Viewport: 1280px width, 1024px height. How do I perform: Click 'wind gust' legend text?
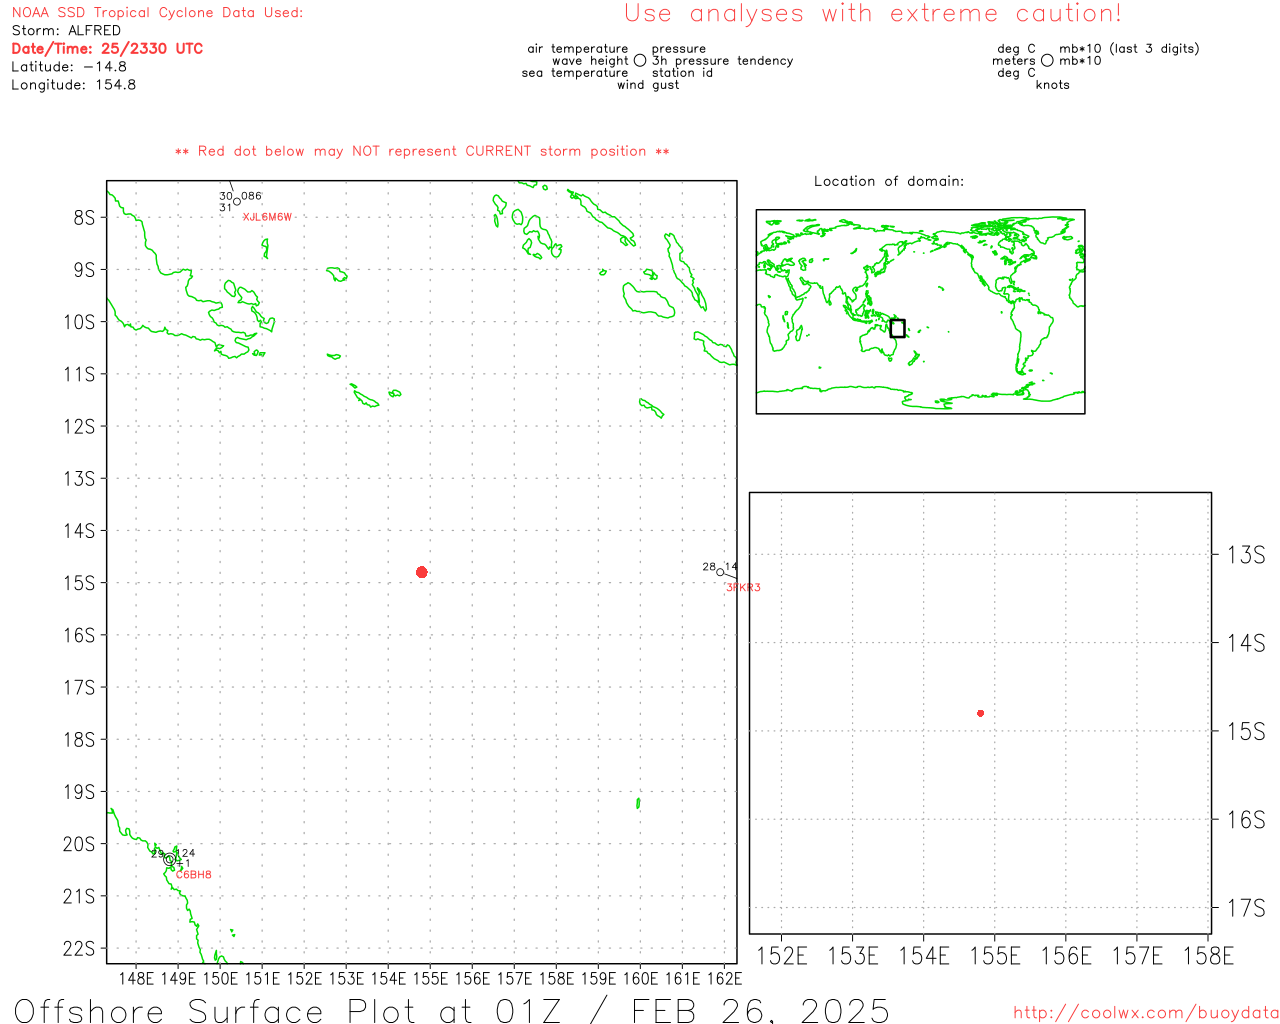[x=648, y=85]
